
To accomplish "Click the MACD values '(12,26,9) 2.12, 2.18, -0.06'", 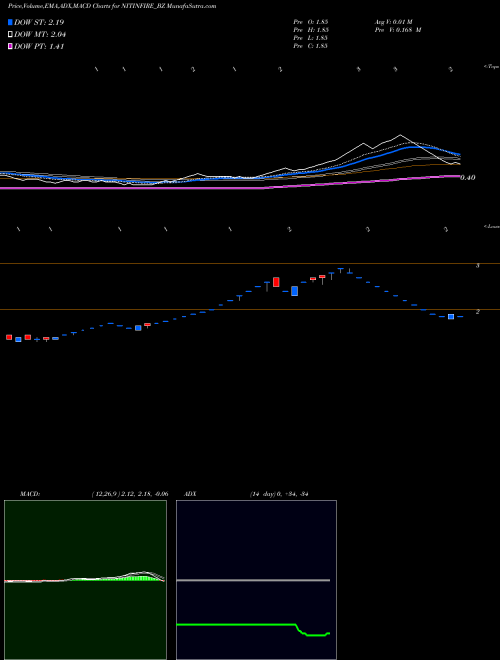I will pyautogui.click(x=130, y=494).
